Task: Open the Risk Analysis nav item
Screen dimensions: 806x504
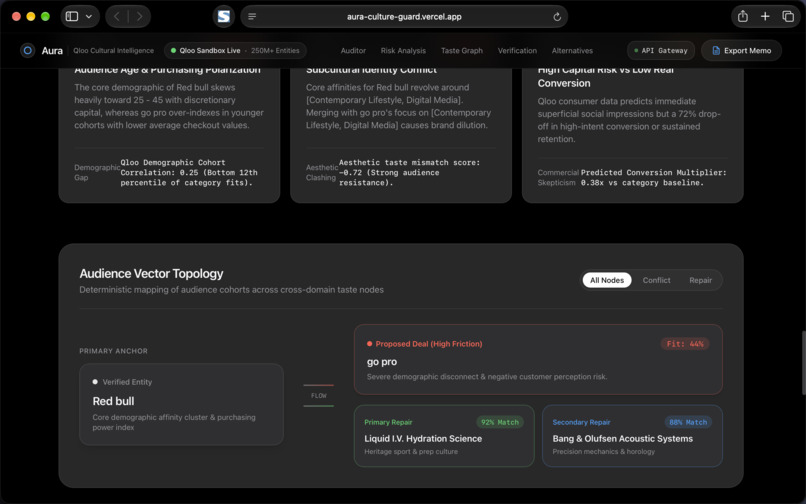Action: [x=403, y=50]
